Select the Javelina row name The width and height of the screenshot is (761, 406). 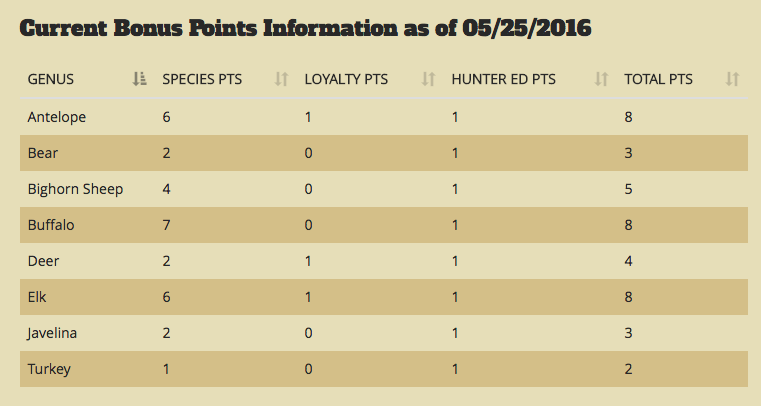[52, 333]
